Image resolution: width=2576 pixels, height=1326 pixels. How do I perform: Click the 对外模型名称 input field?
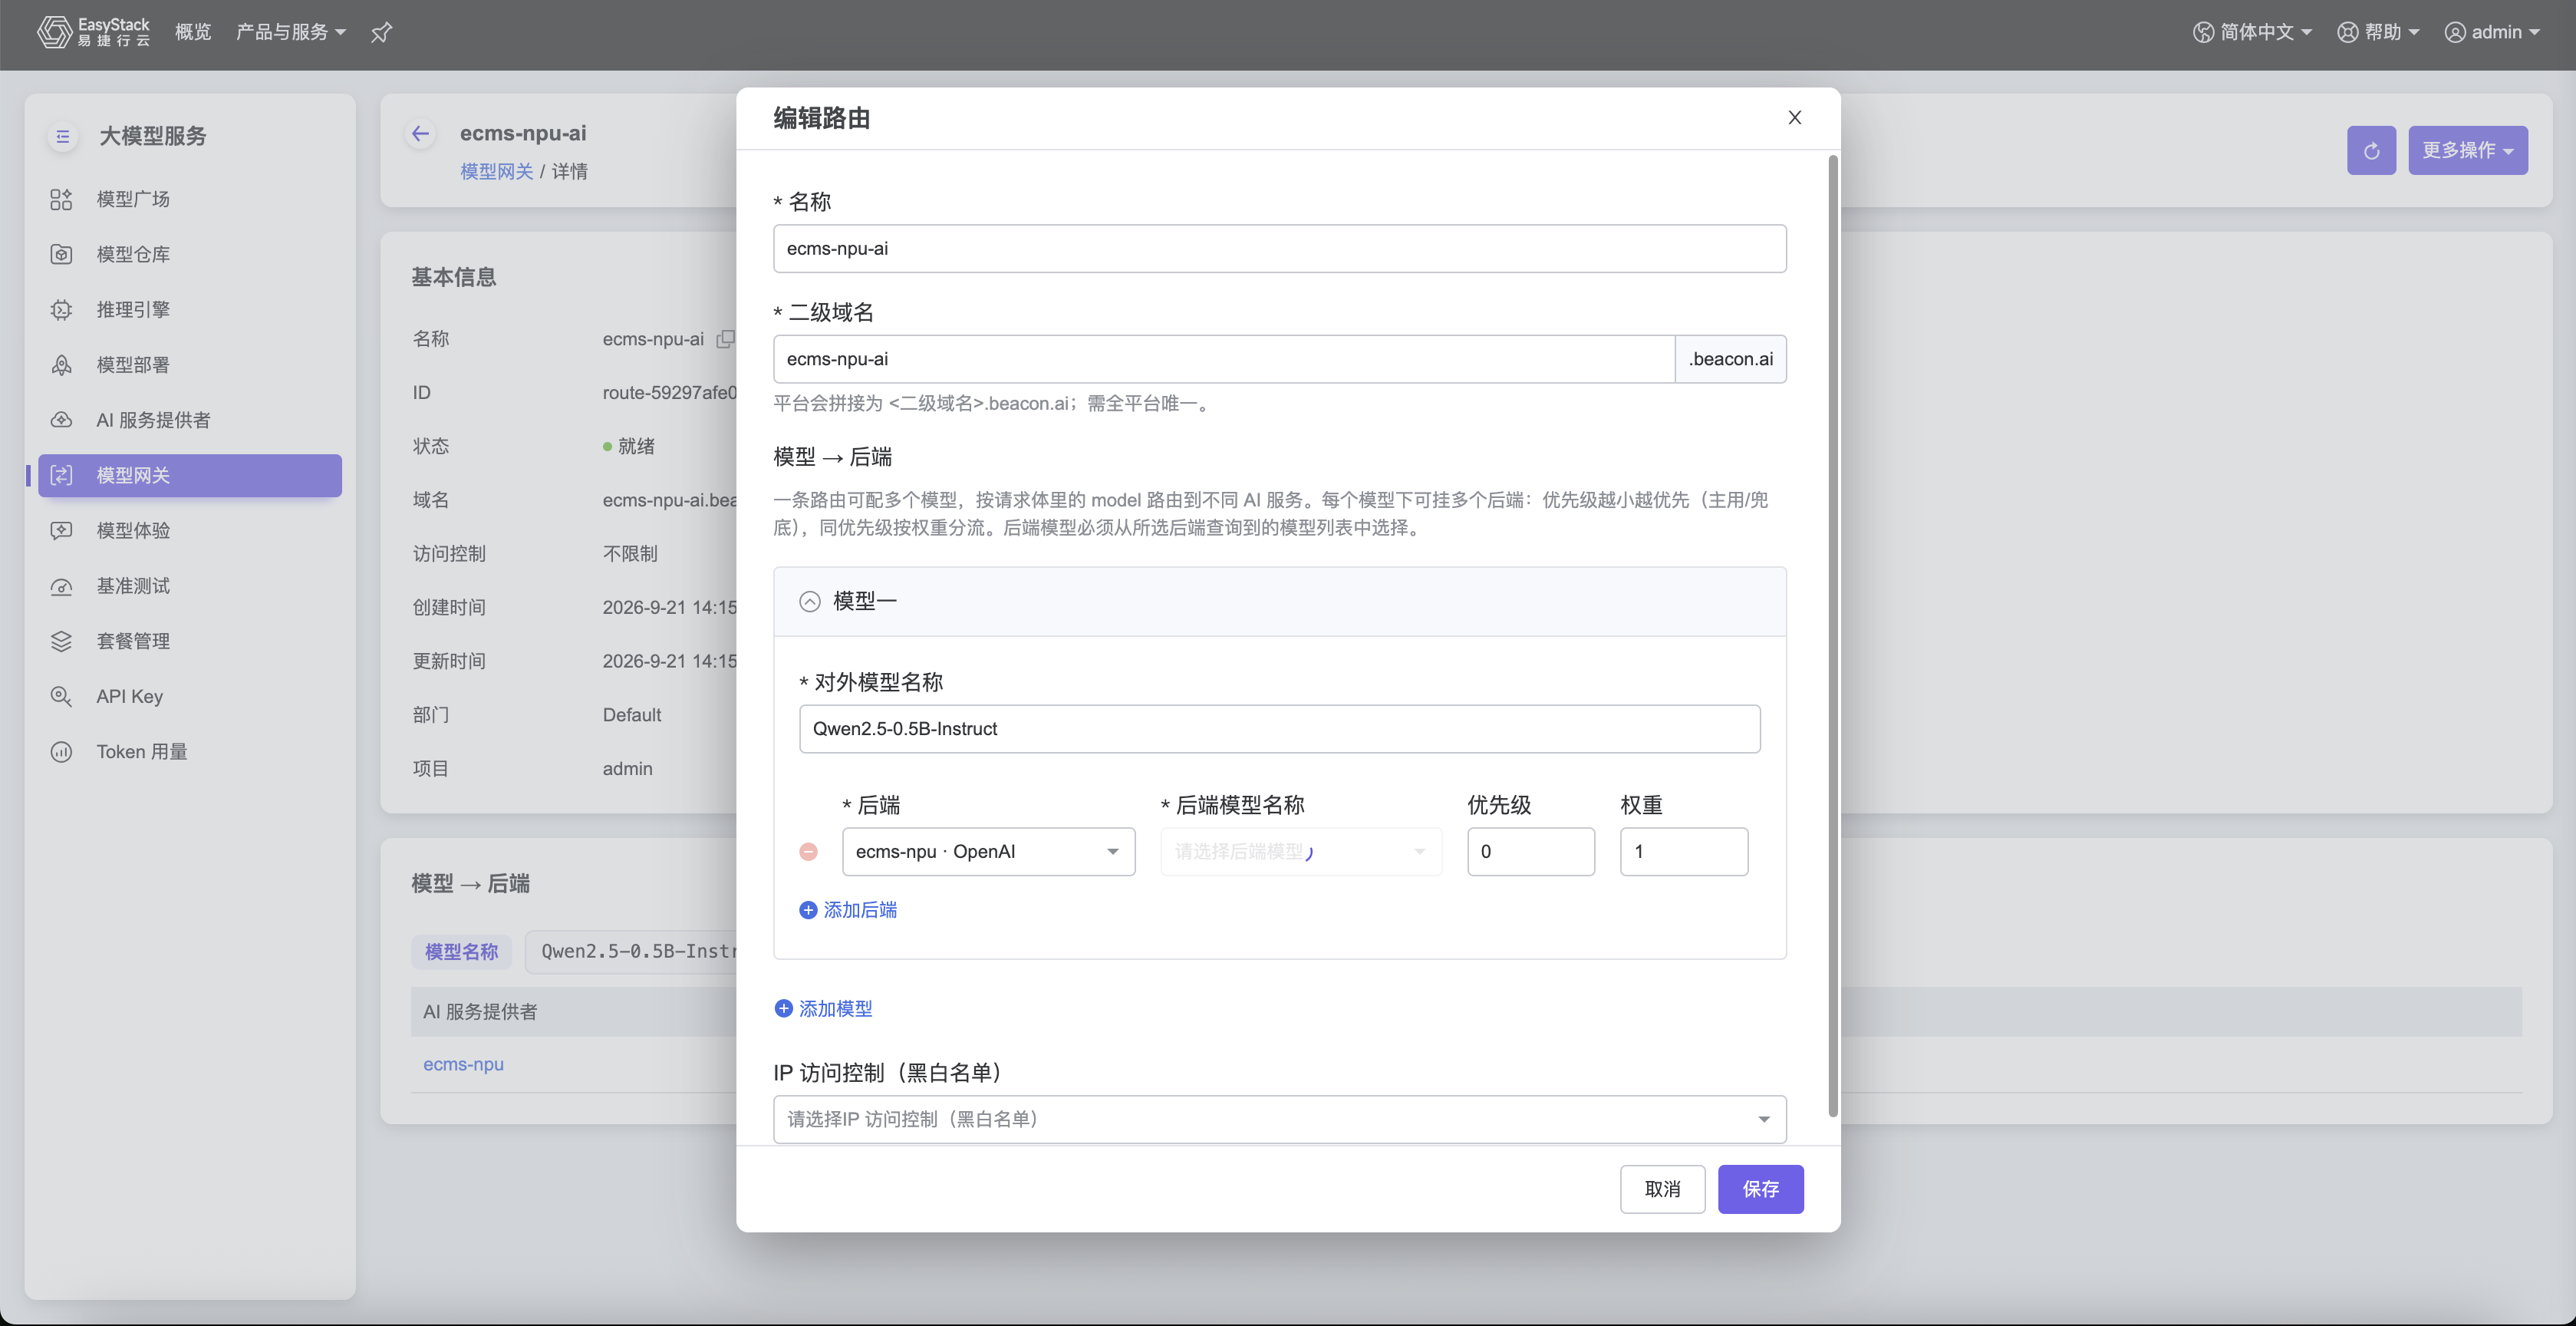(x=1279, y=729)
